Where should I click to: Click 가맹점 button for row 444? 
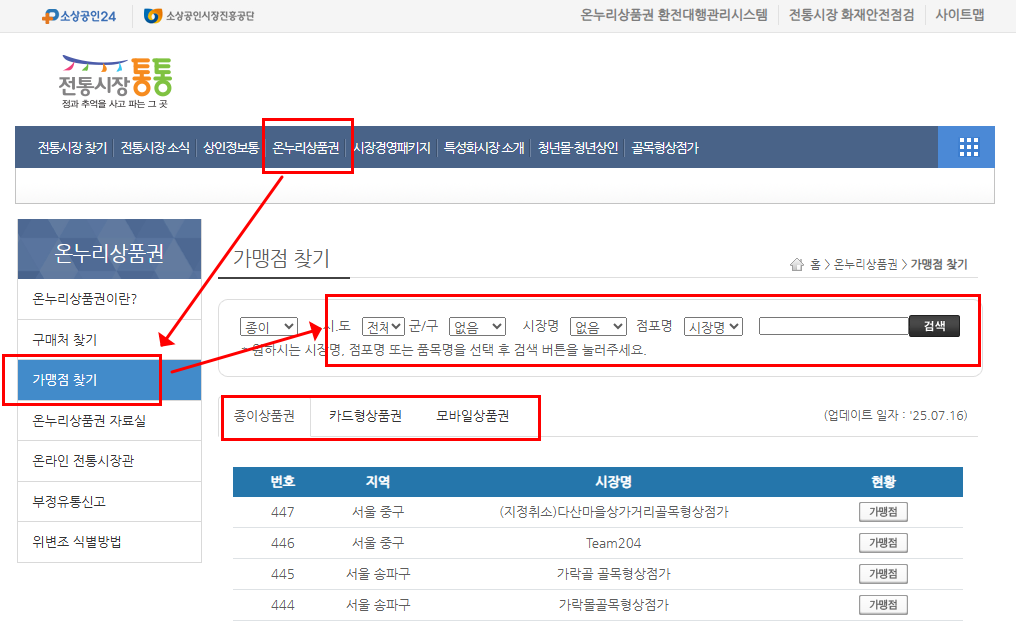click(883, 605)
